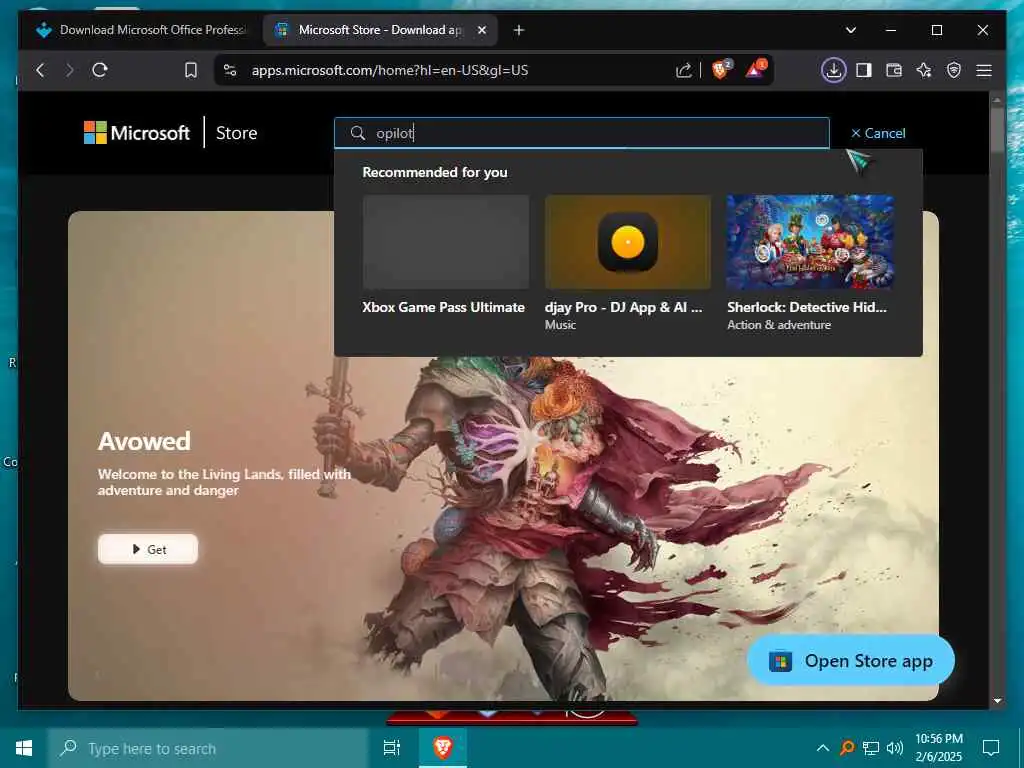Click the taskbar 'Type here to search' box
1024x768 pixels.
pyautogui.click(x=209, y=748)
